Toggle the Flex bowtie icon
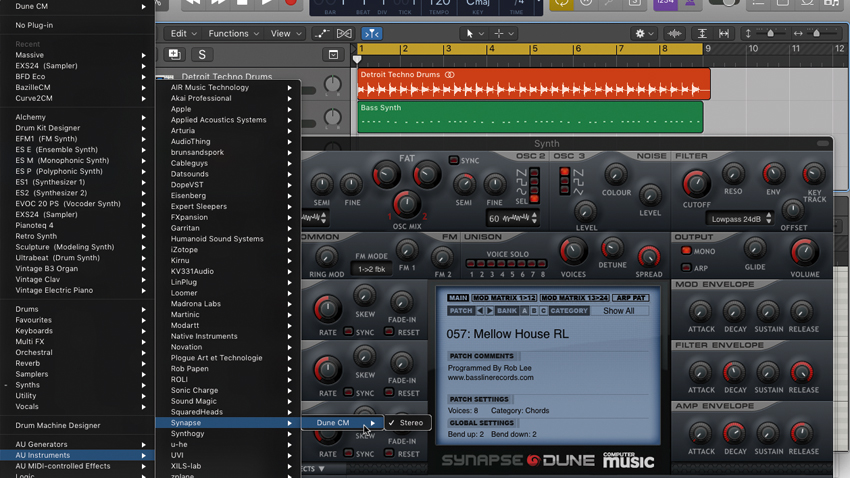850x478 pixels. (x=344, y=34)
